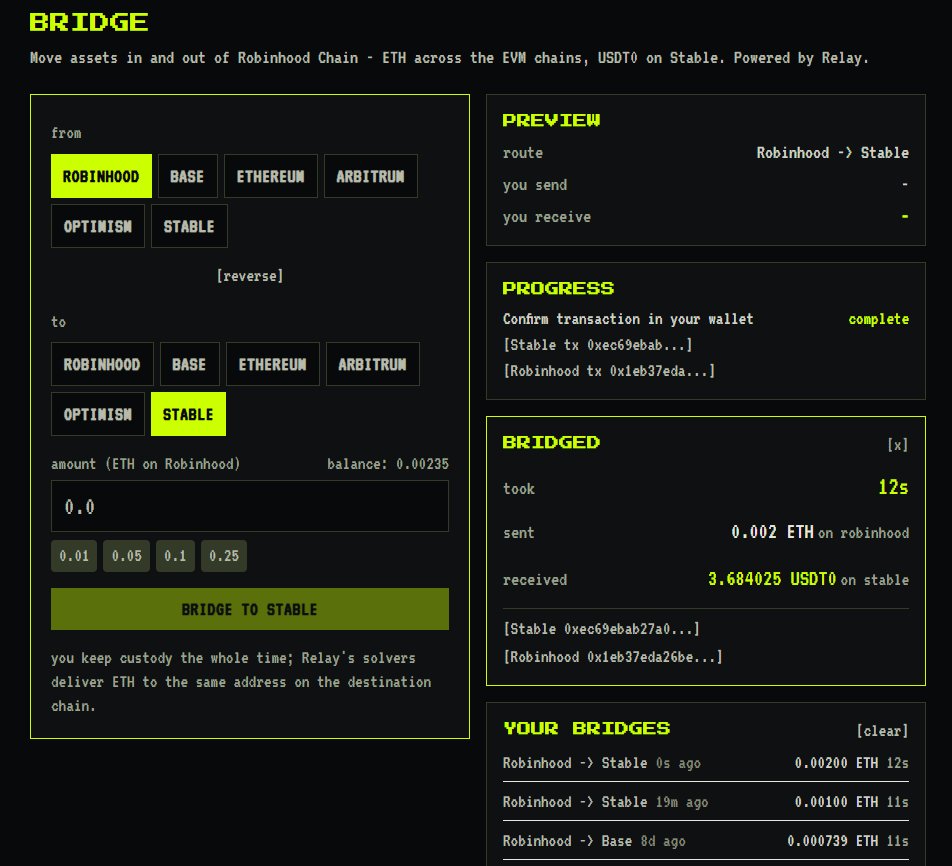Set amount with the 0.1 preset
Image resolution: width=952 pixels, height=866 pixels.
click(x=175, y=556)
